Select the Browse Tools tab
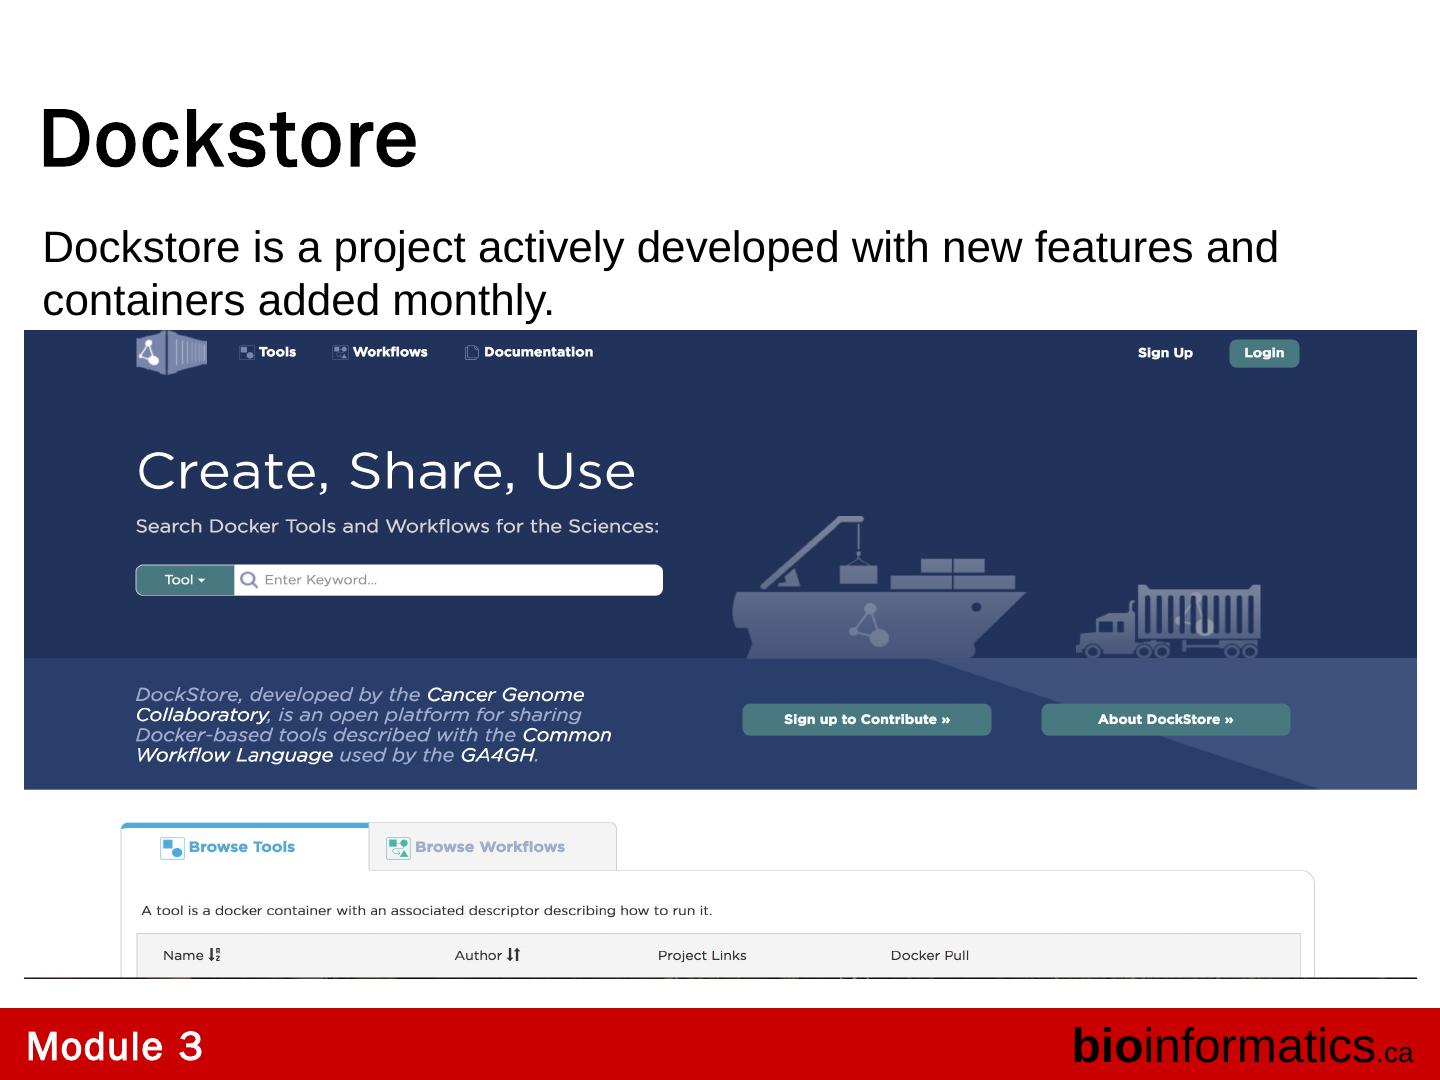The width and height of the screenshot is (1440, 1080). coord(242,848)
